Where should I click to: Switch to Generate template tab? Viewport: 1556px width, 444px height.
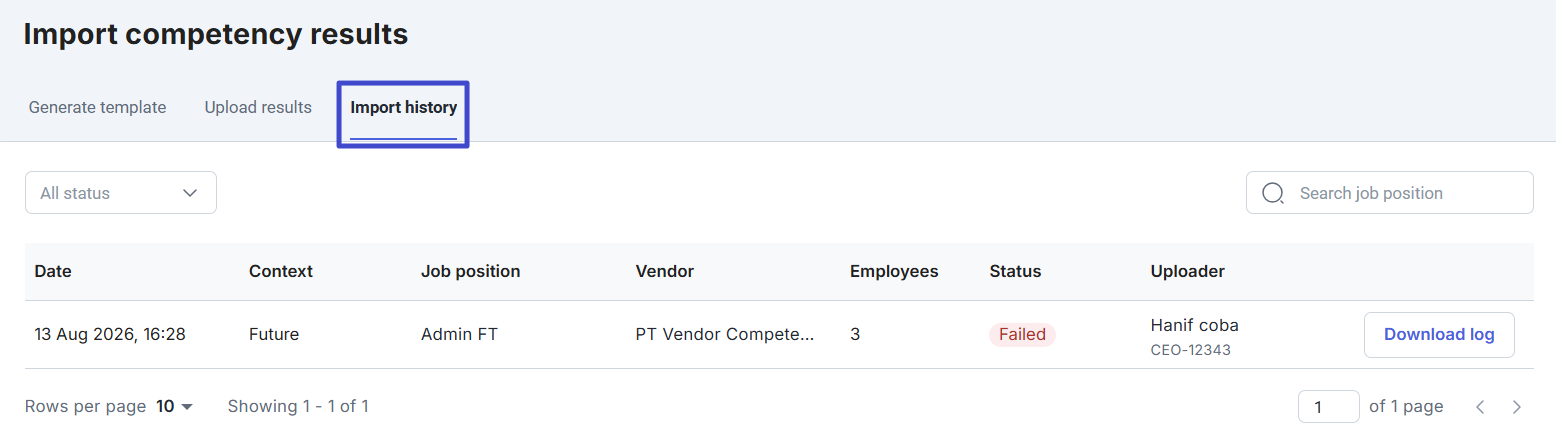point(97,107)
